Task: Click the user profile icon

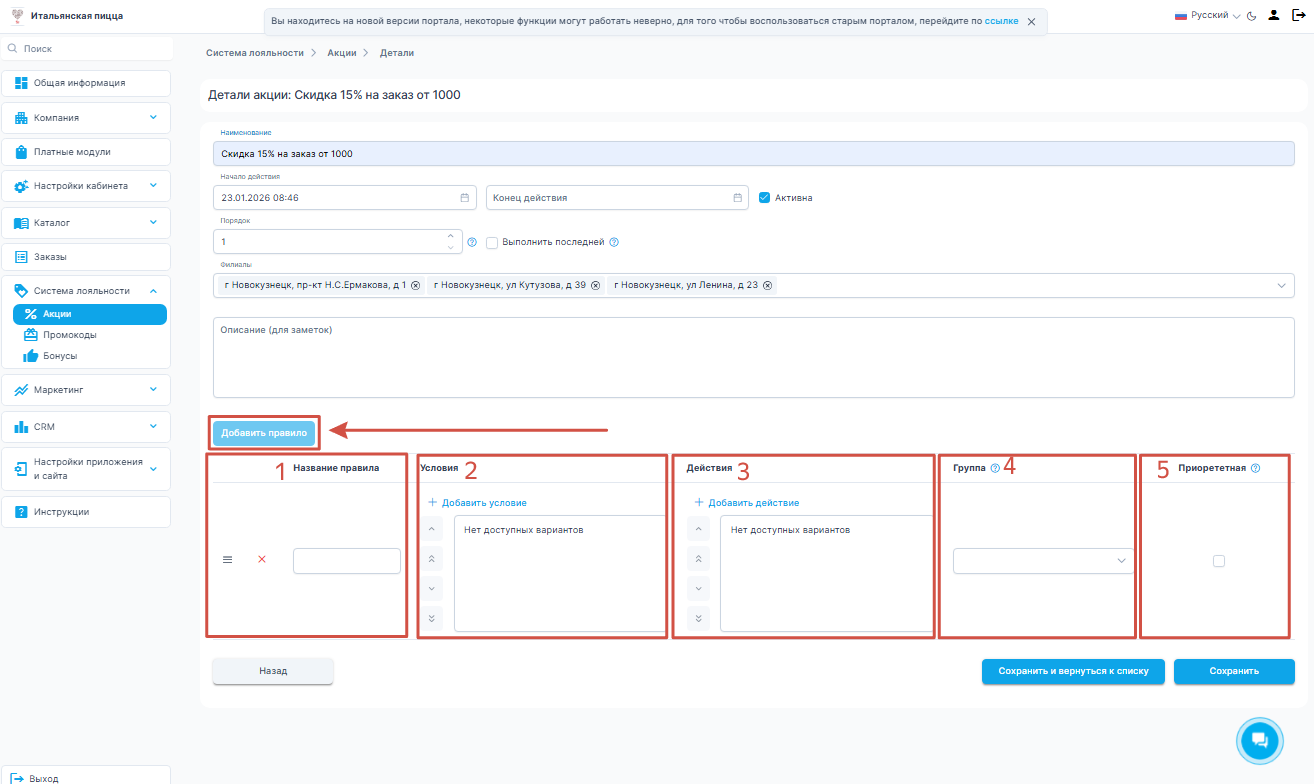Action: 1273,16
